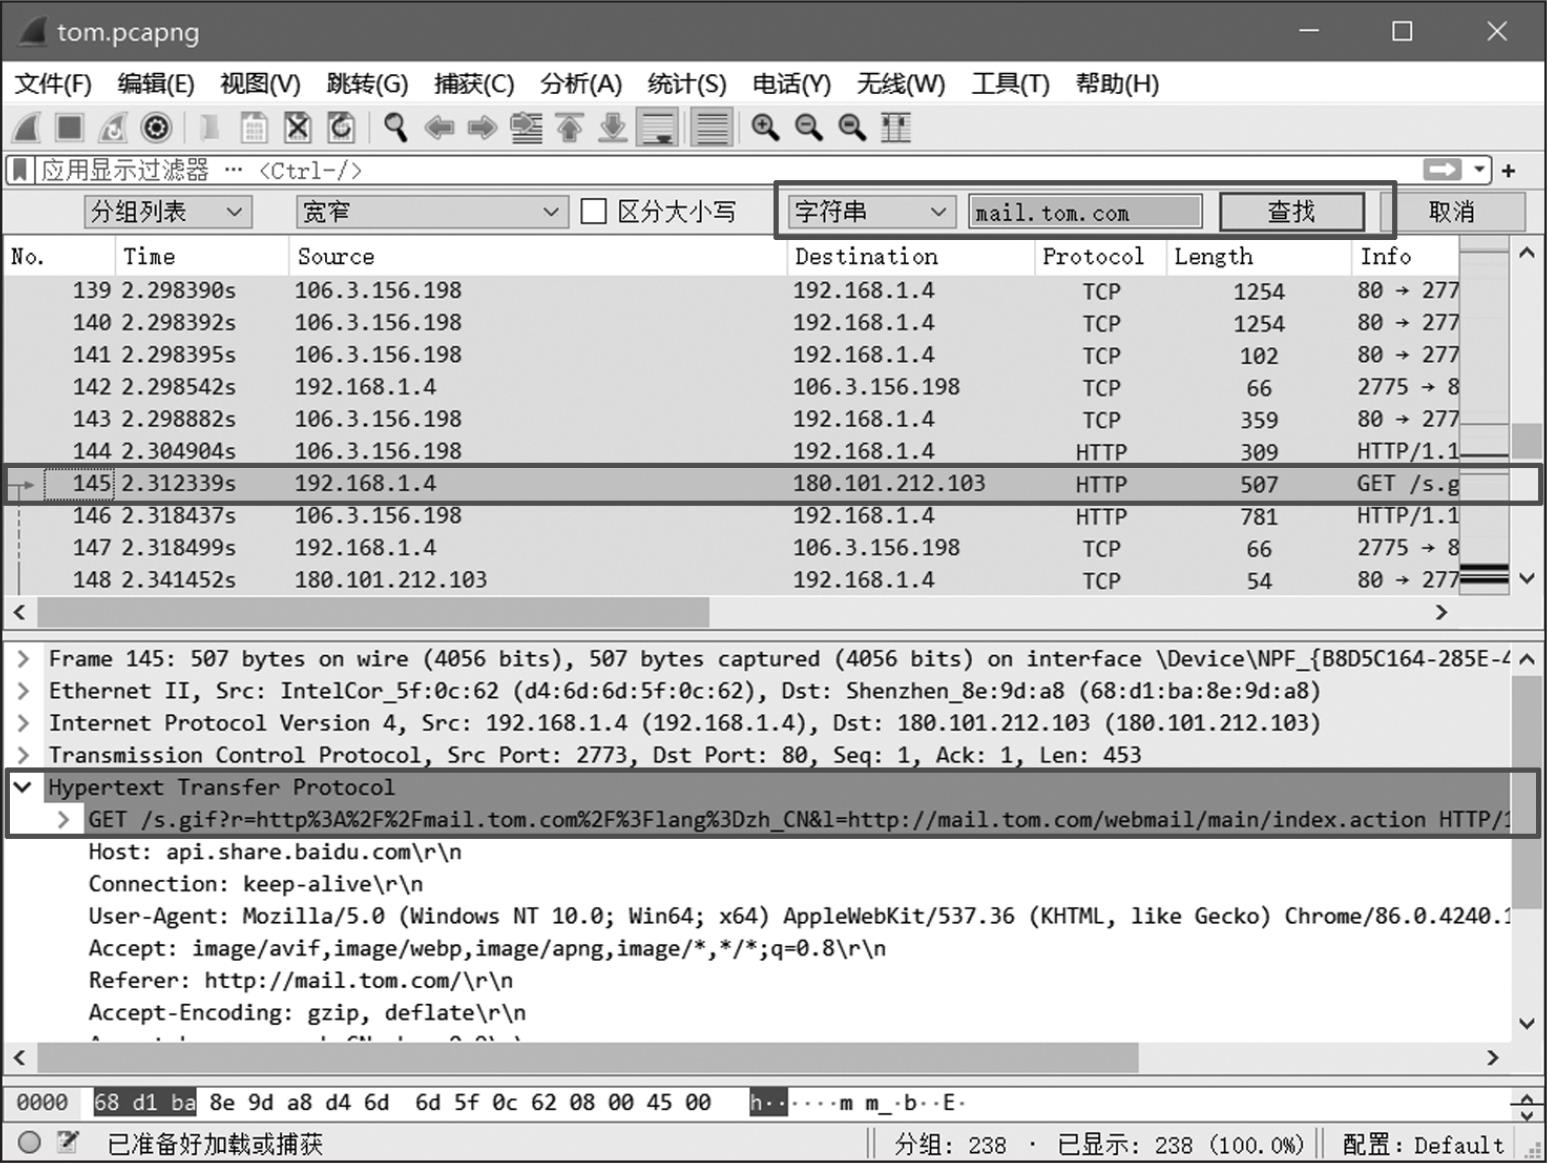The height and width of the screenshot is (1164, 1548).
Task: Click the resize columns icon
Action: coord(896,128)
